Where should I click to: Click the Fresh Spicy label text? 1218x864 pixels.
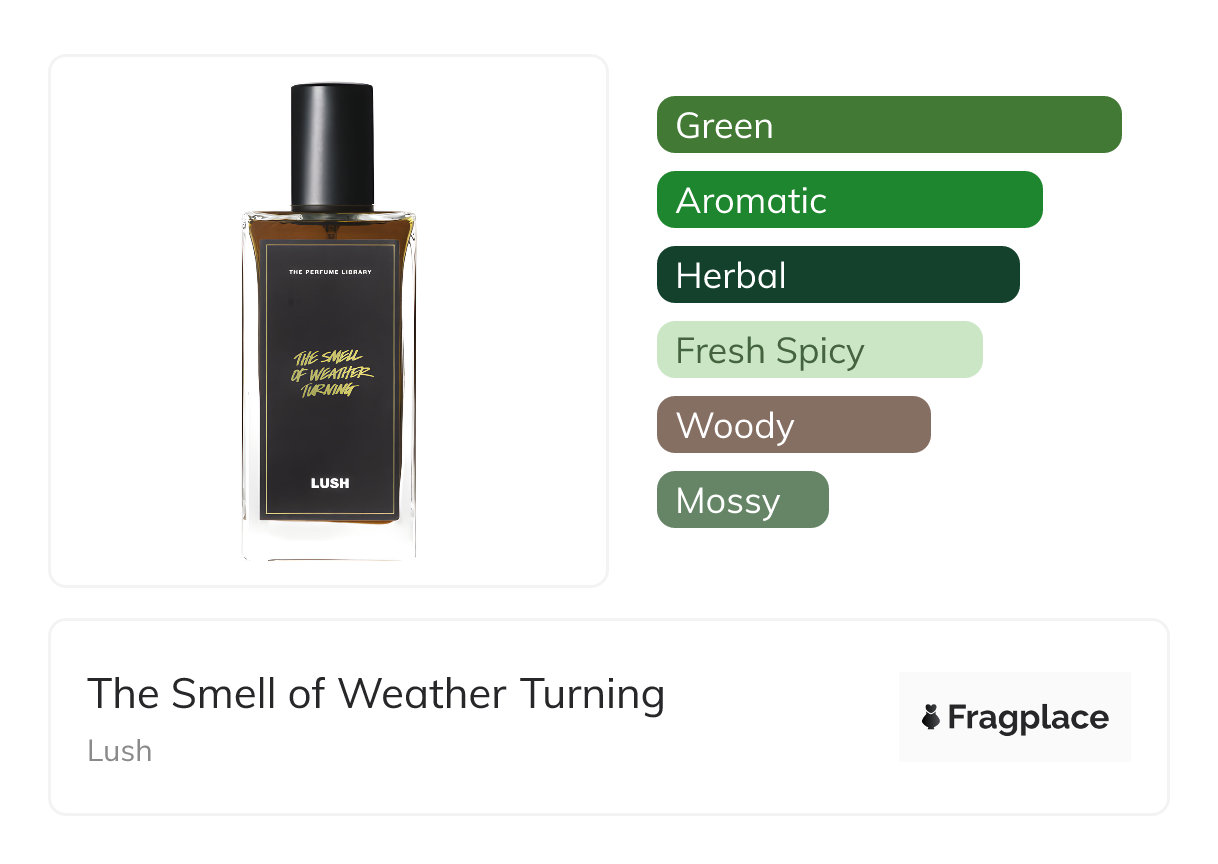tap(770, 352)
